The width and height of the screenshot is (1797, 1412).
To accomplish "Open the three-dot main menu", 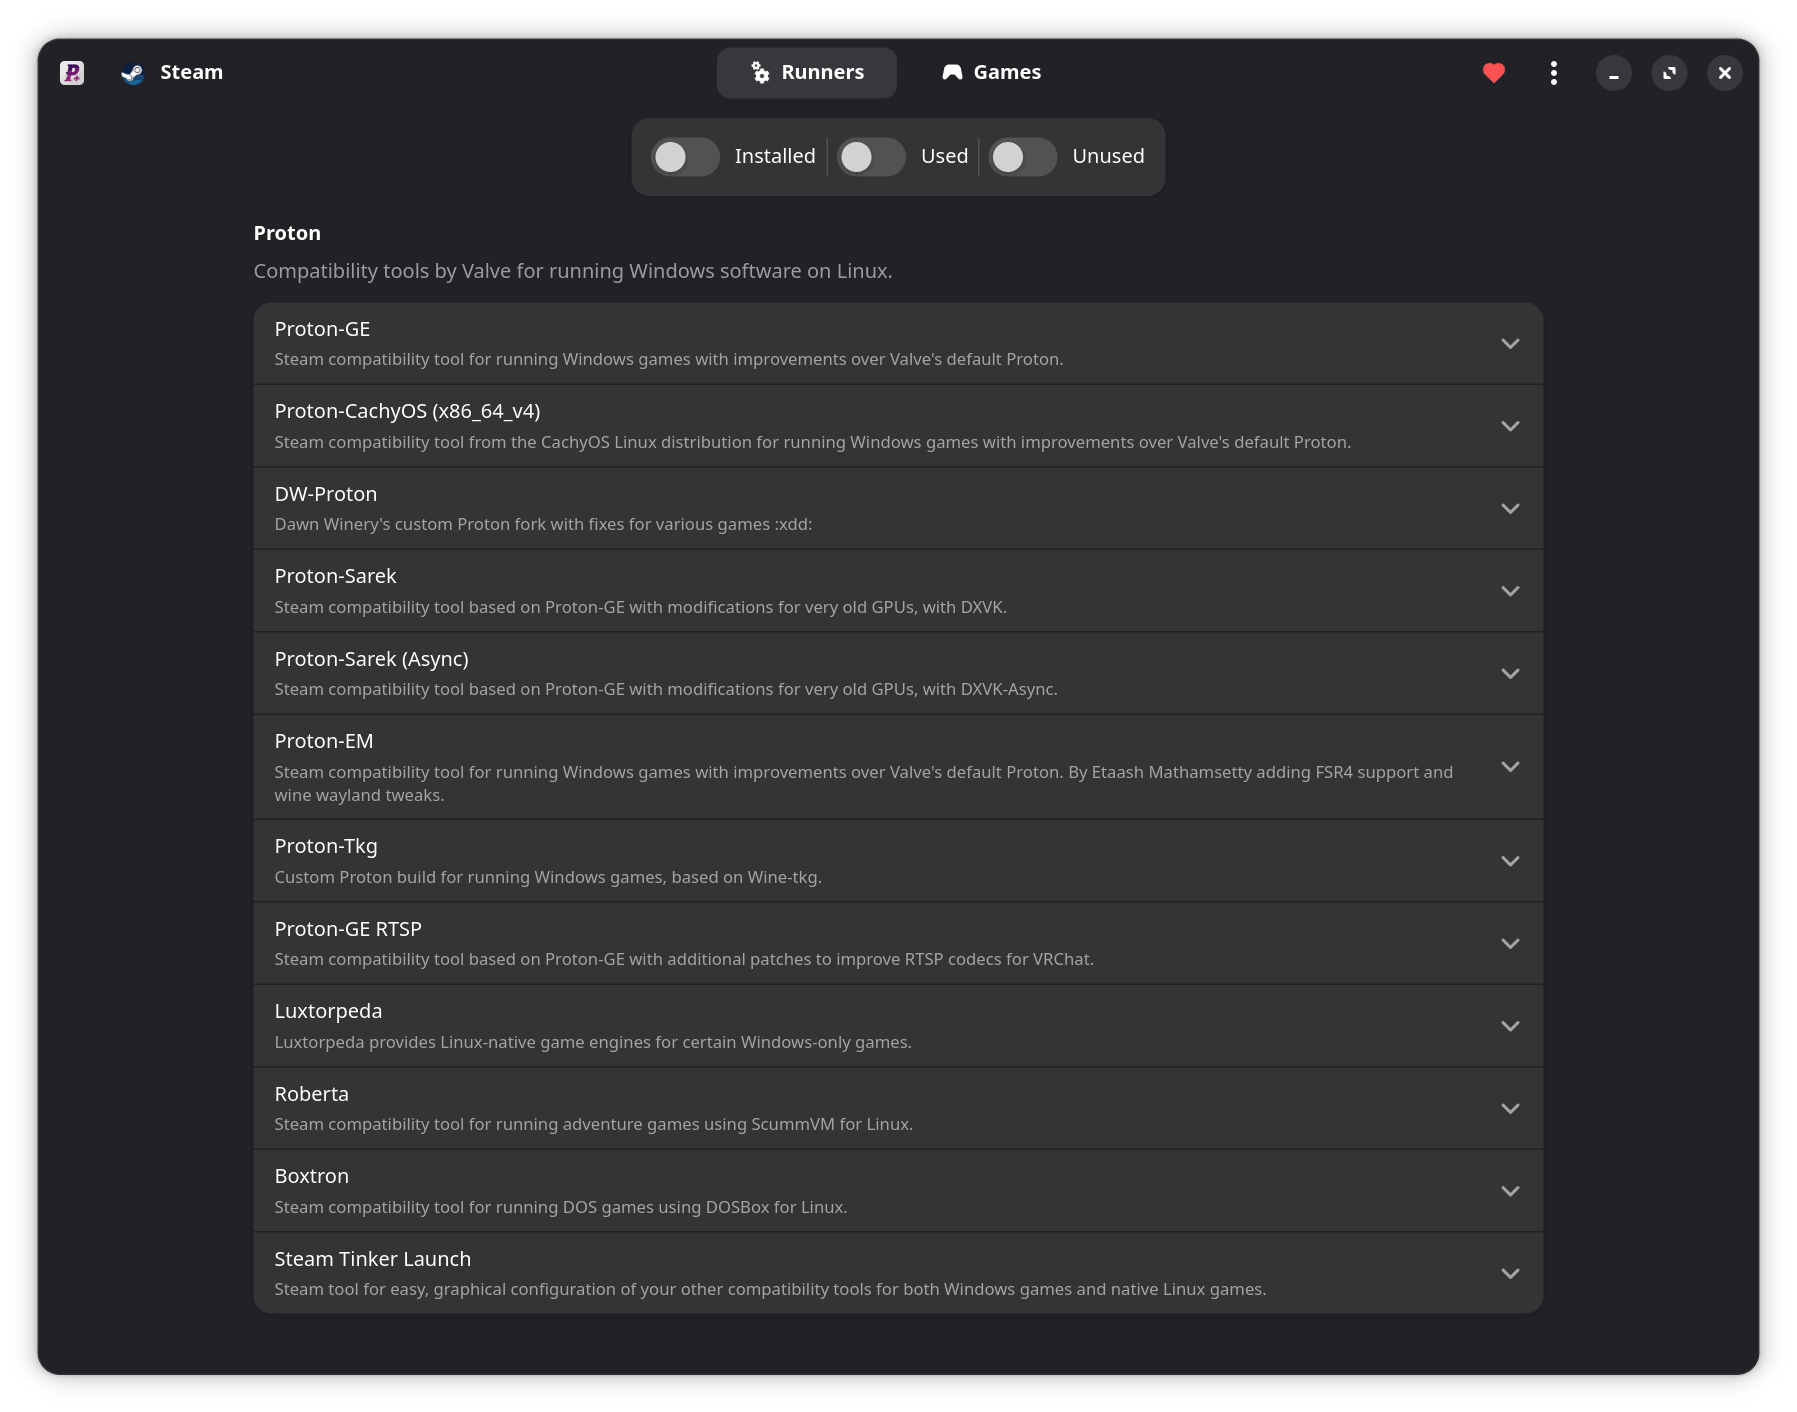I will pos(1553,73).
